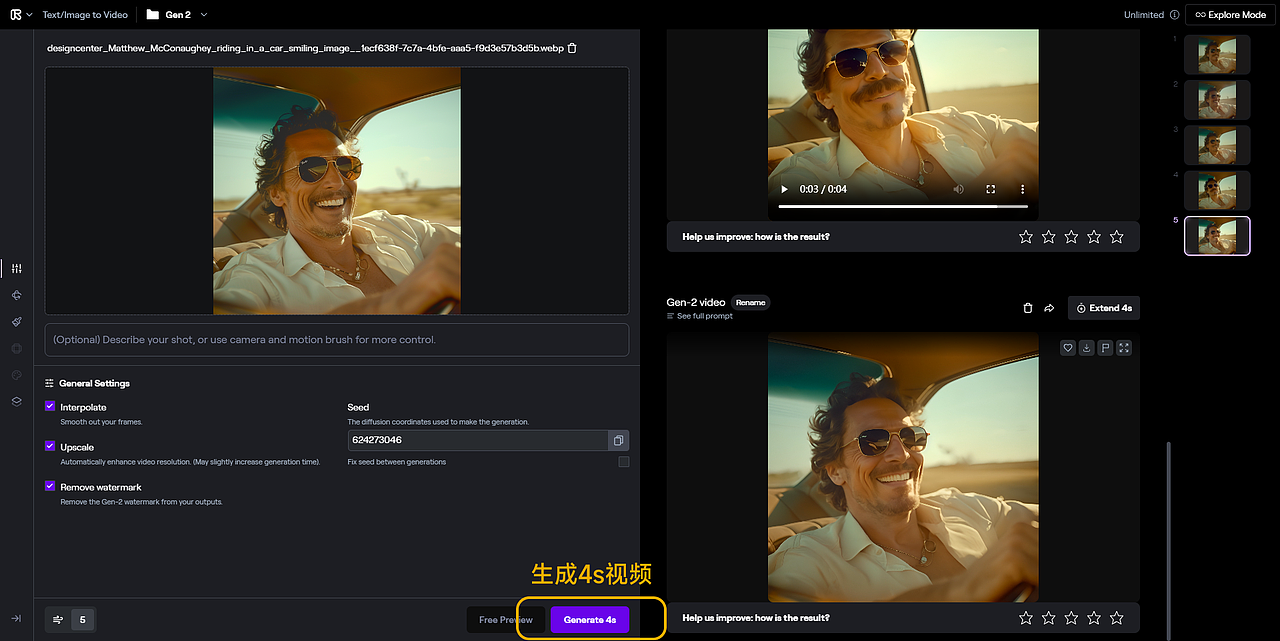Delete the uploaded McConaughey image file
This screenshot has width=1280, height=641.
(570, 47)
